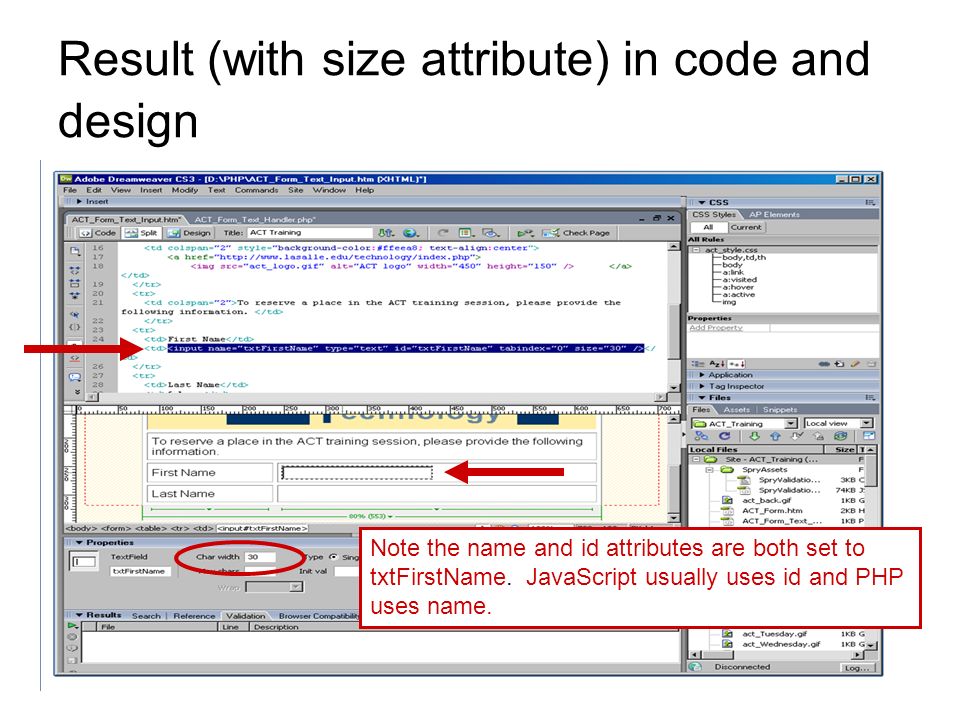This screenshot has height=720, width=960.
Task: Switch to Design view
Action: click(189, 233)
